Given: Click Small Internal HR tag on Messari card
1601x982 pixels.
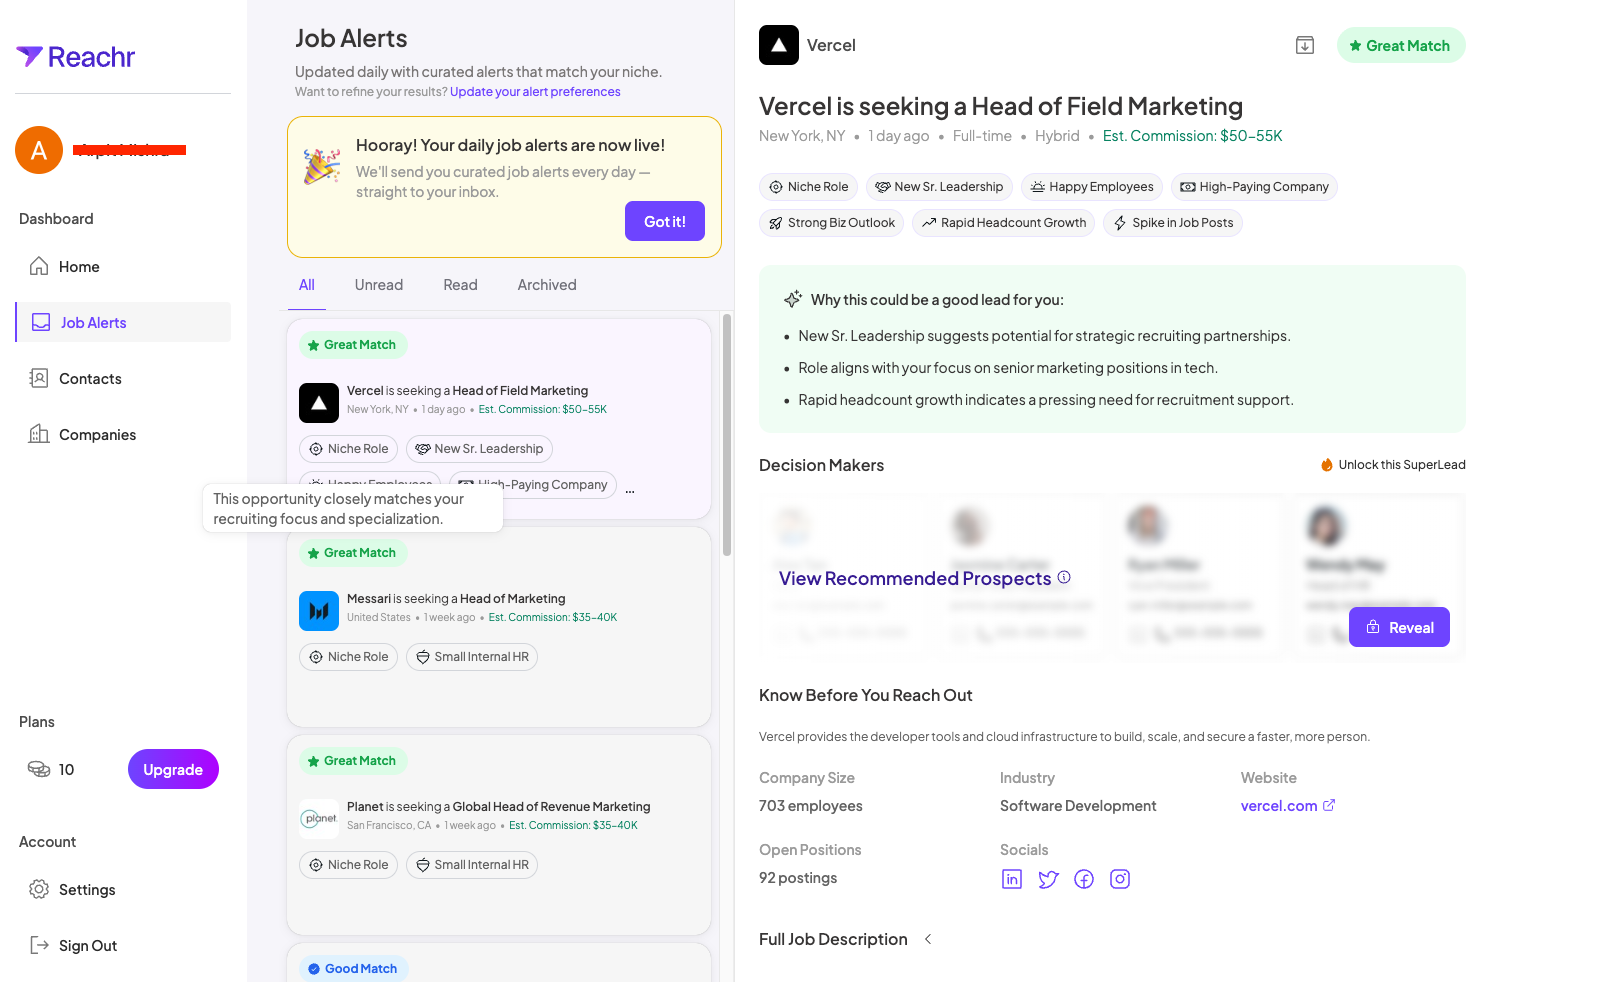Looking at the screenshot, I should tap(472, 657).
